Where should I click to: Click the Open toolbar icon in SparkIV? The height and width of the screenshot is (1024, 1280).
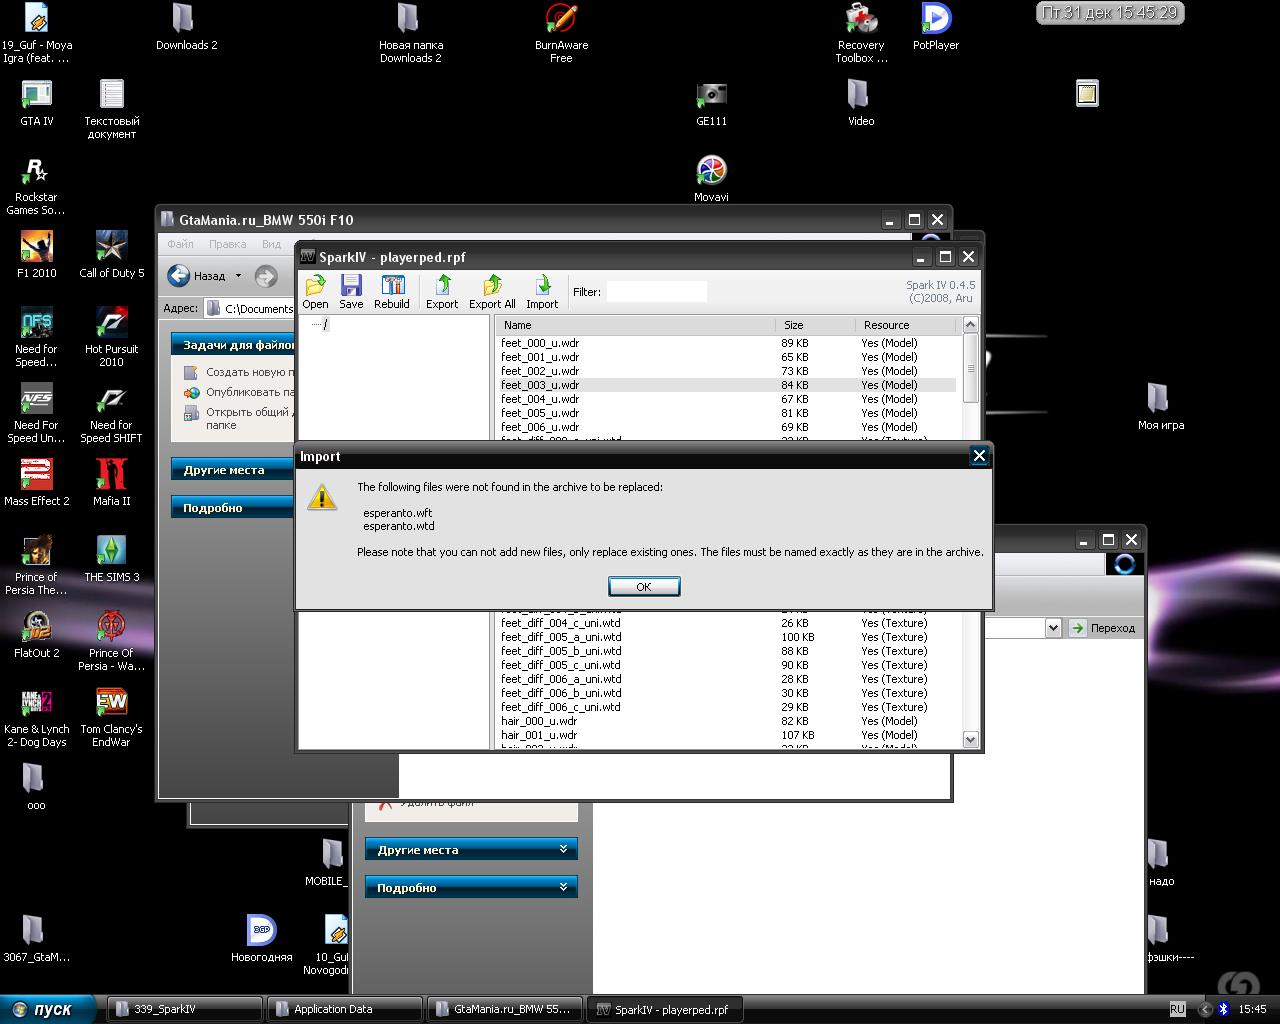tap(315, 292)
